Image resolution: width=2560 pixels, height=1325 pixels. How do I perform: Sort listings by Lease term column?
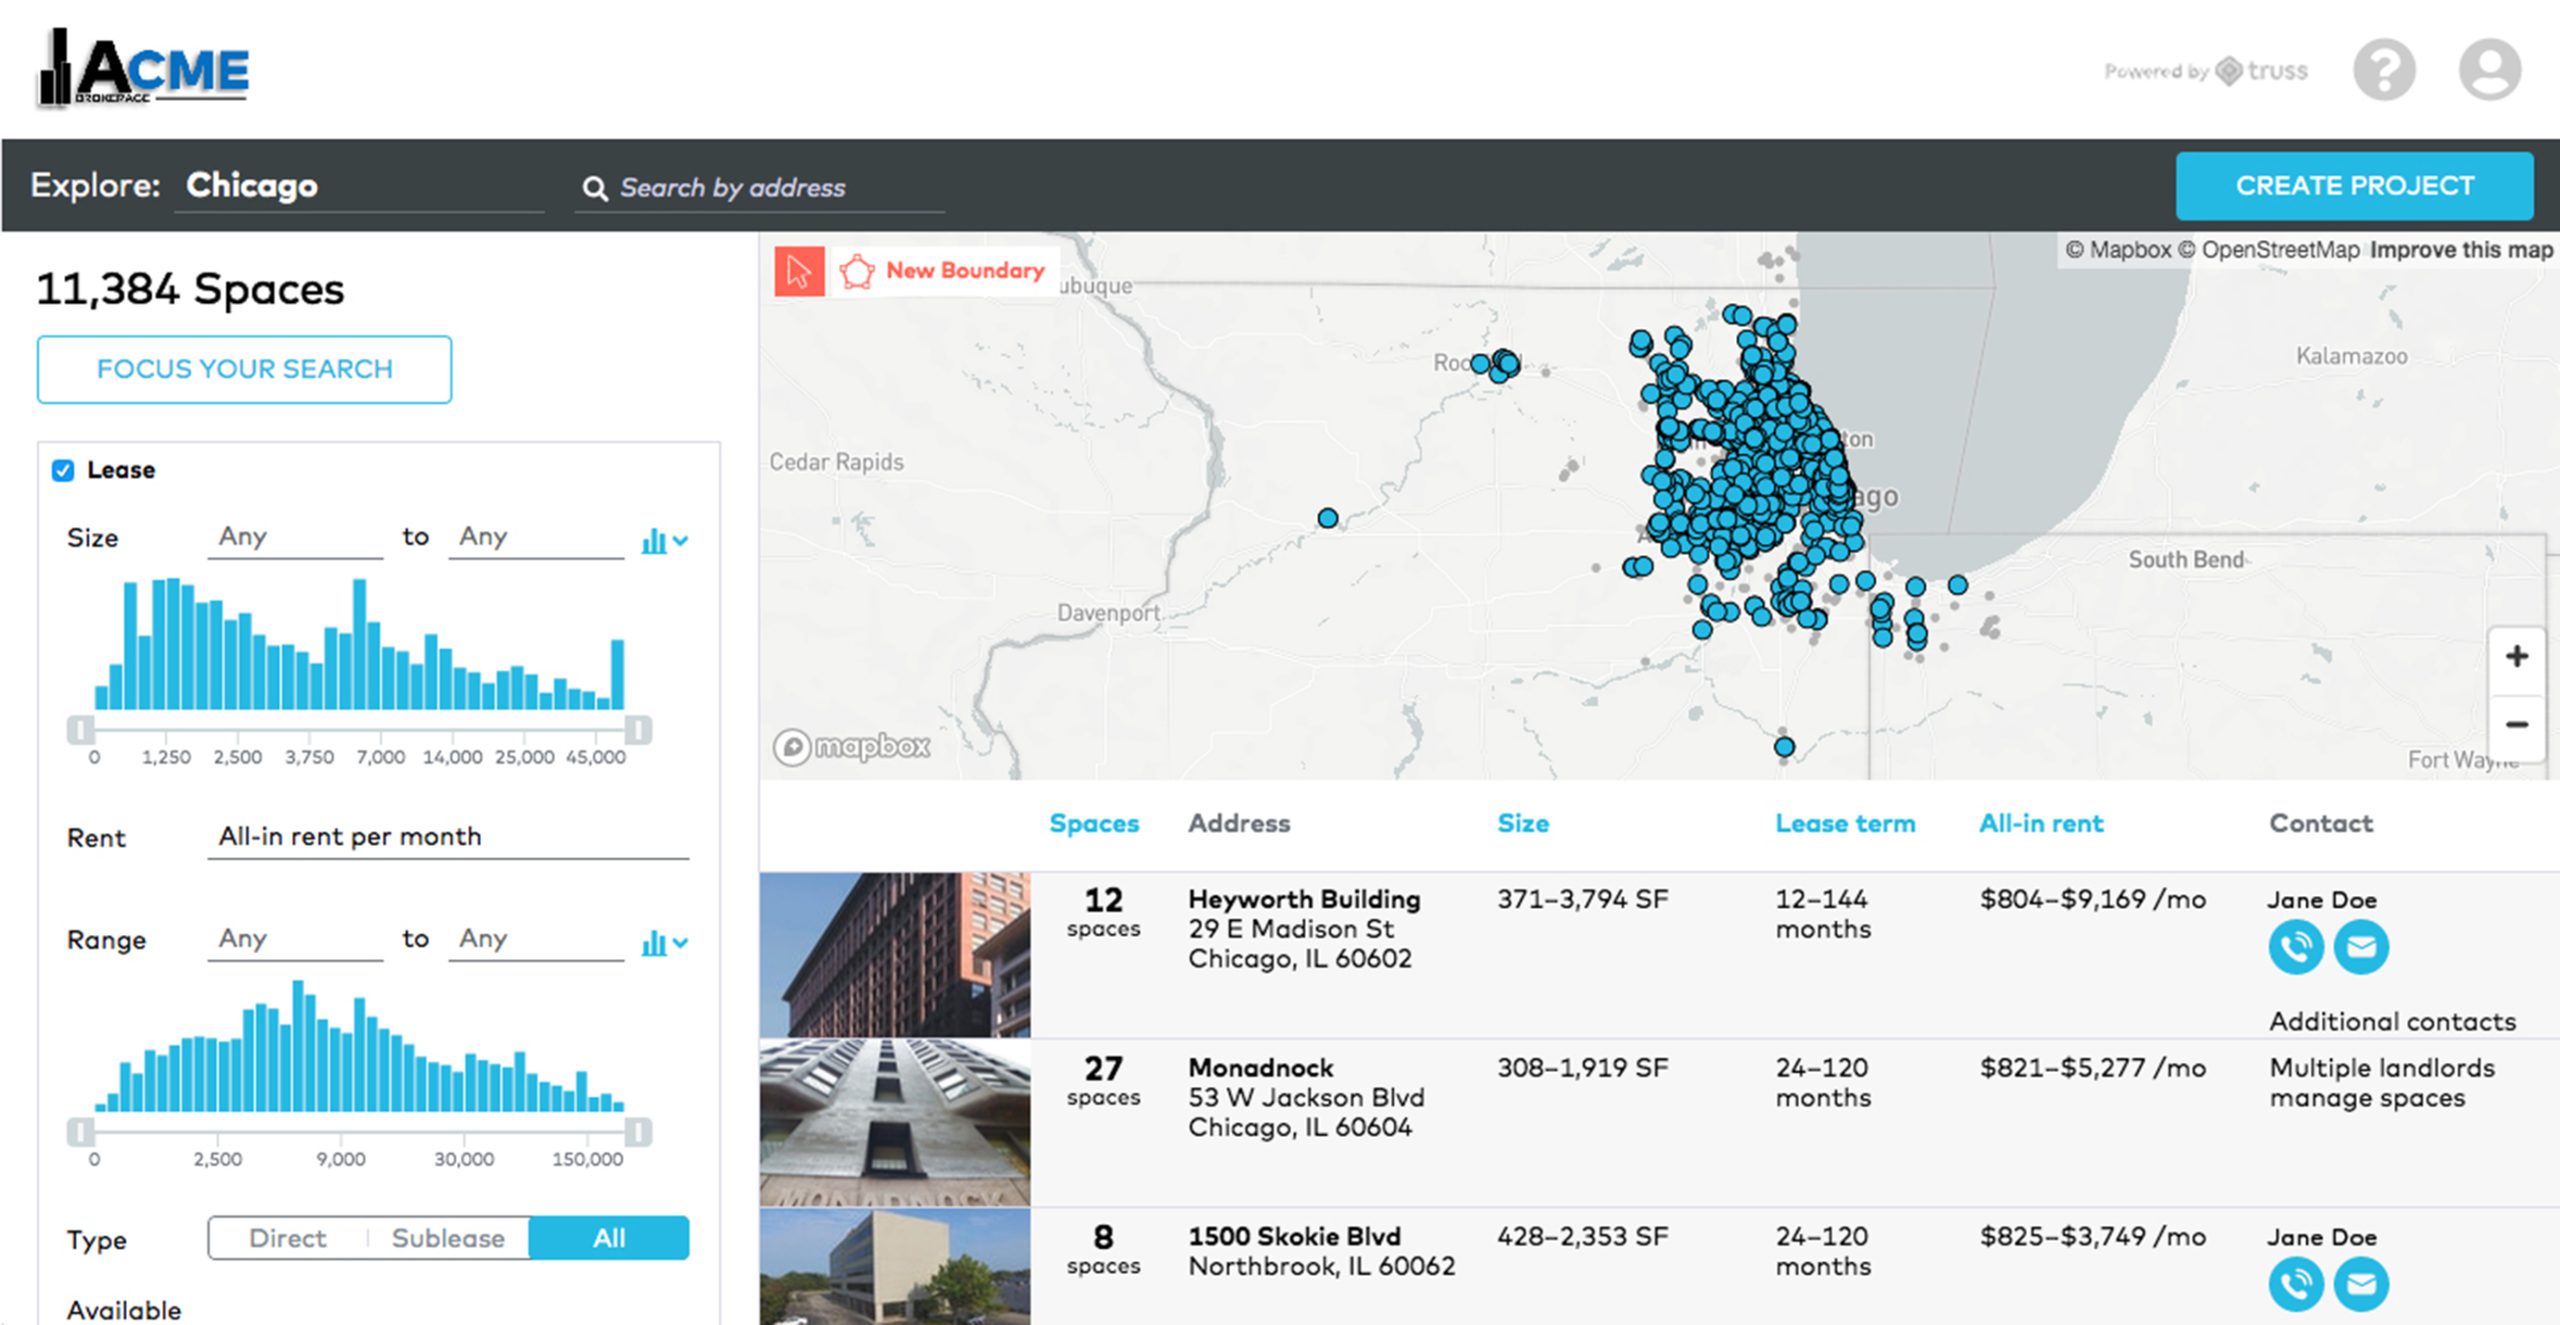pyautogui.click(x=1845, y=823)
